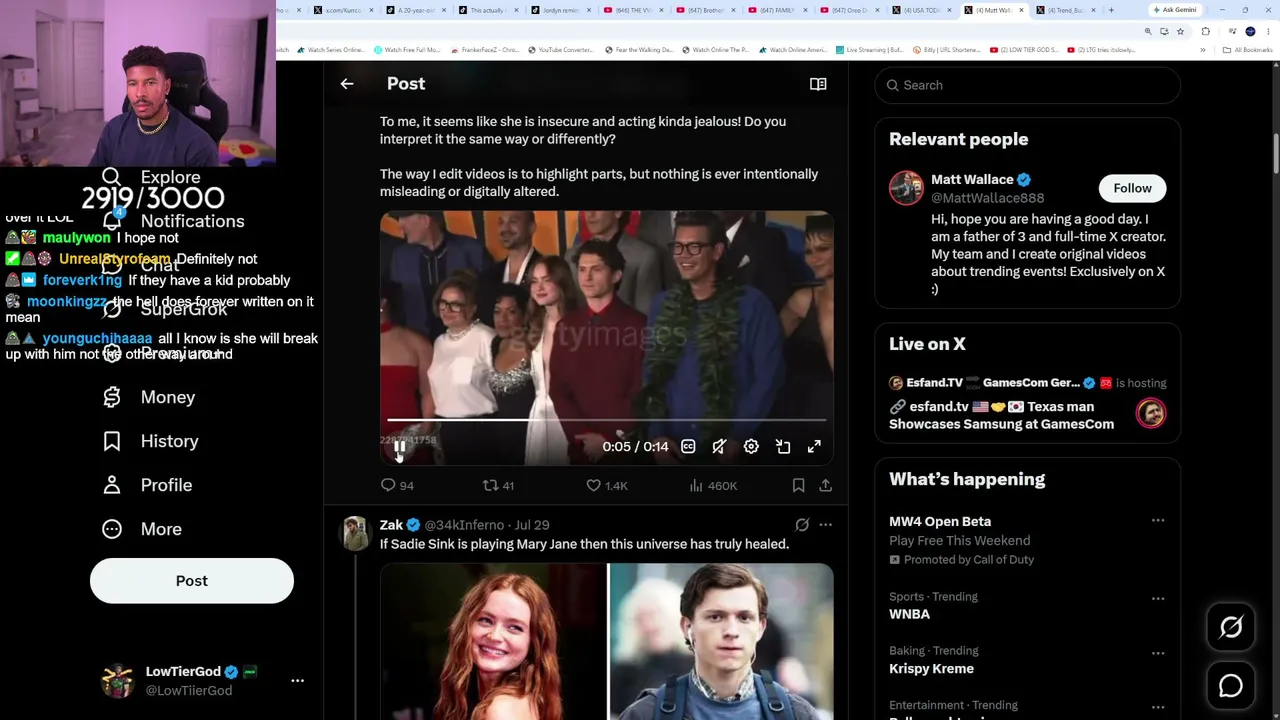This screenshot has height=720, width=1280.
Task: Open the browser extensions puzzle icon
Action: pos(1205,31)
